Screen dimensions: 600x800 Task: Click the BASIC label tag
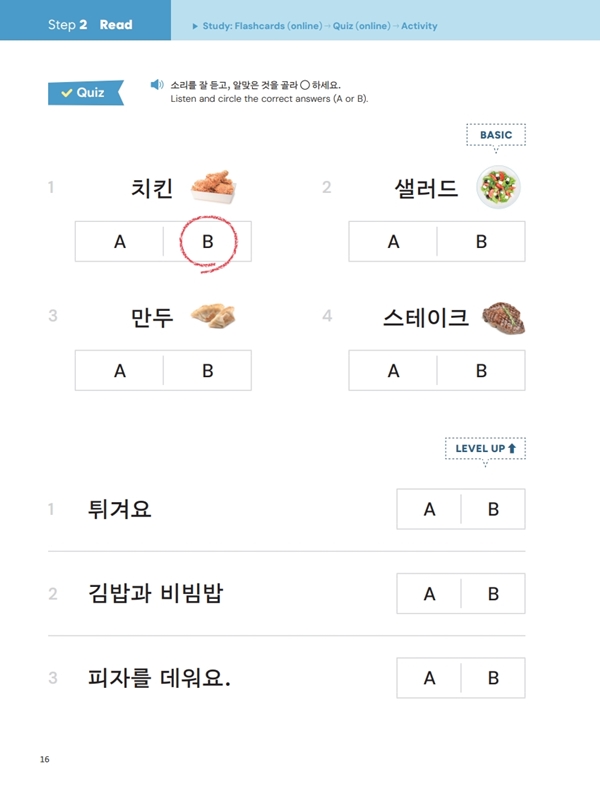pos(495,135)
